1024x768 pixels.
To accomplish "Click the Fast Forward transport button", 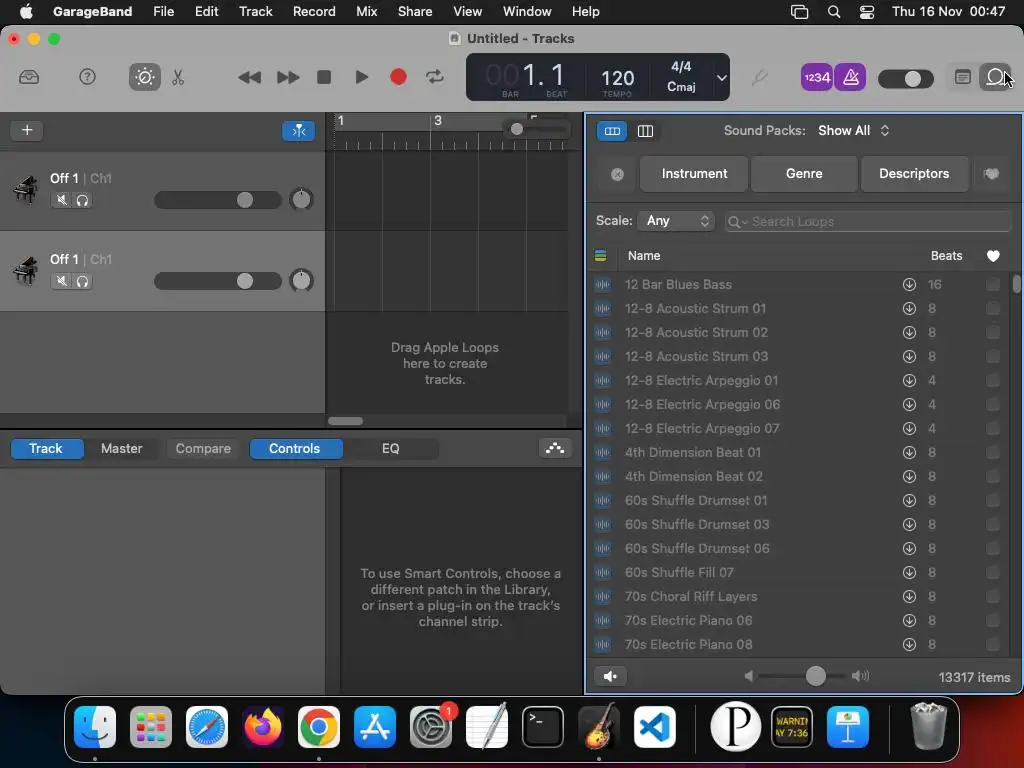I will 287,77.
